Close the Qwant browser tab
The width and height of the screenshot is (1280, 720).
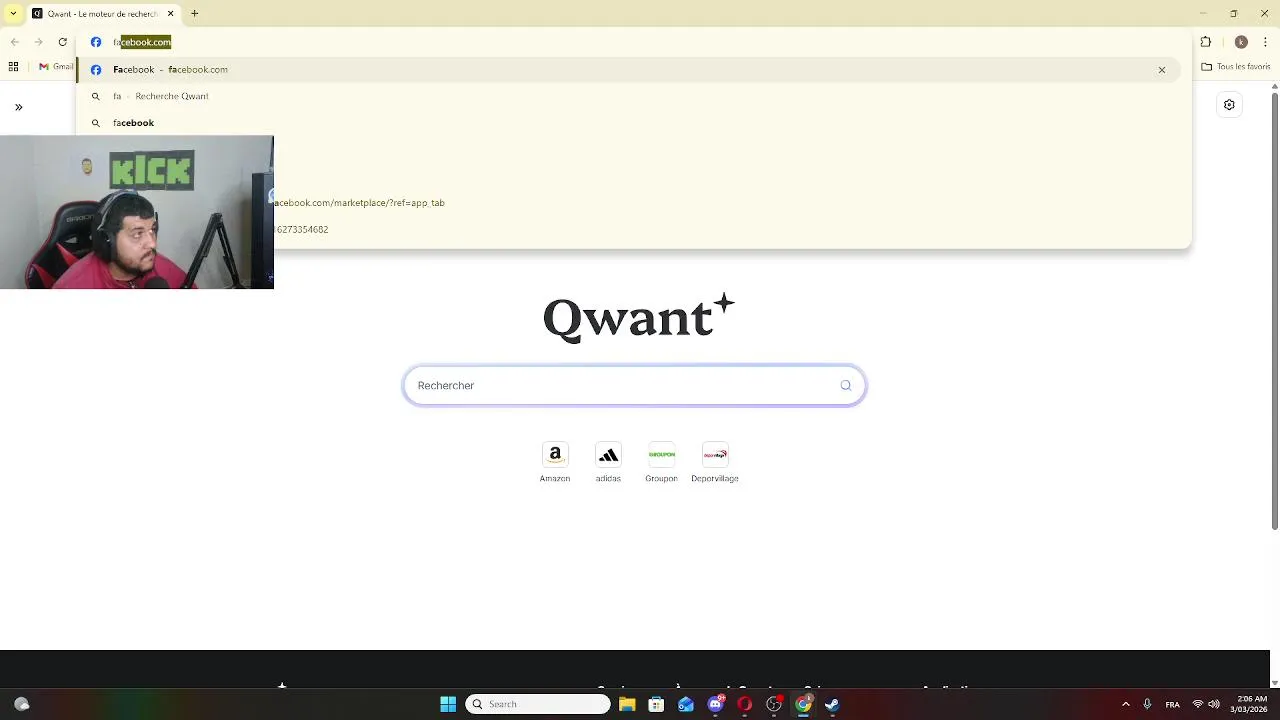pos(170,14)
